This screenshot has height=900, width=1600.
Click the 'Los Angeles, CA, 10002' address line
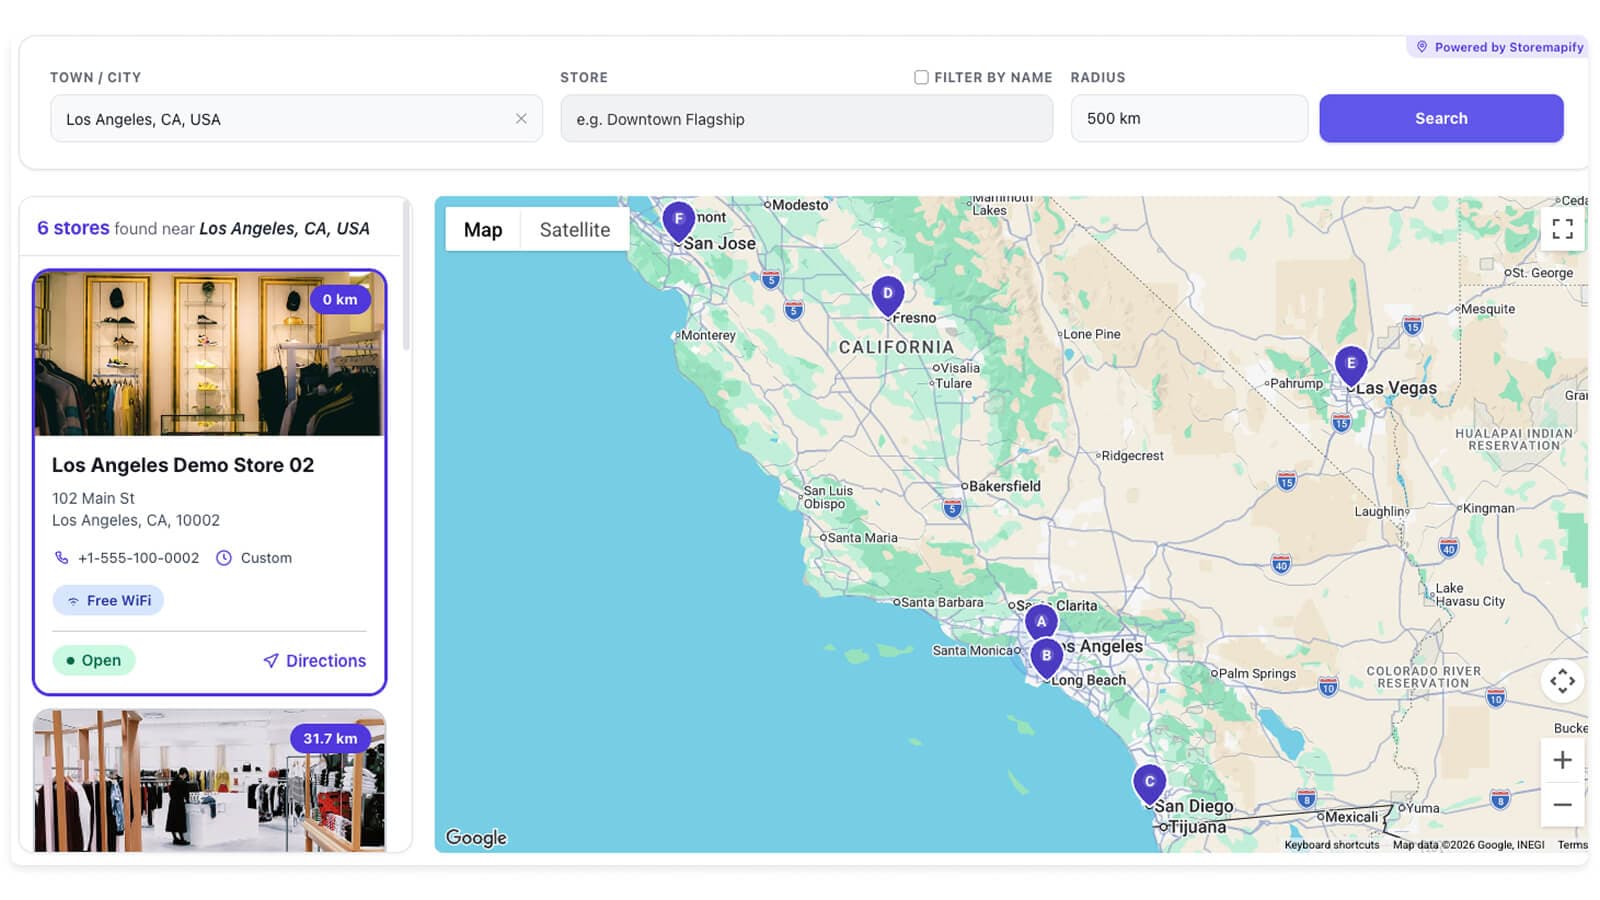pyautogui.click(x=136, y=520)
